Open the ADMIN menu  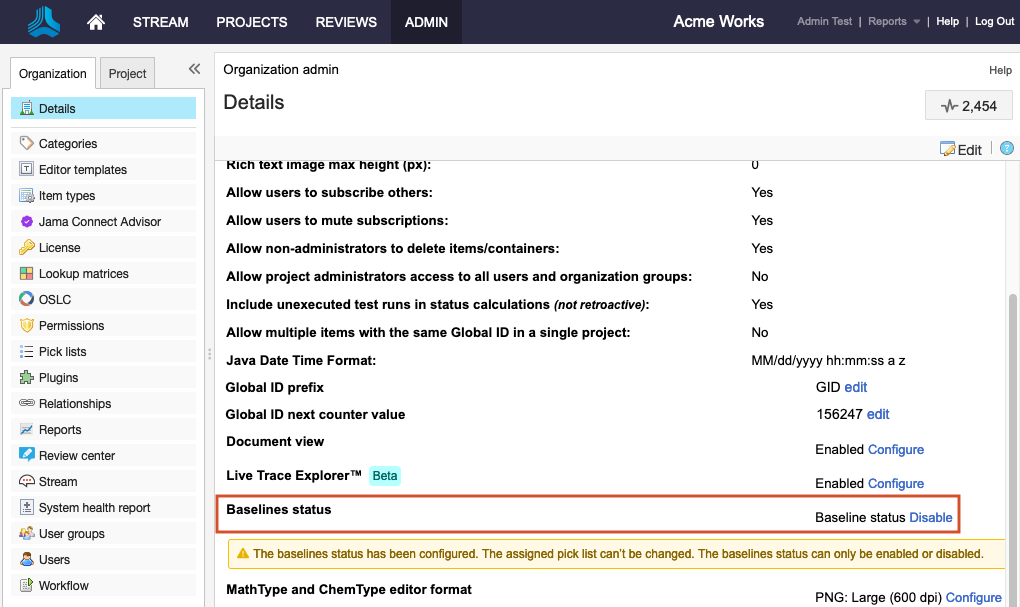[x=426, y=22]
